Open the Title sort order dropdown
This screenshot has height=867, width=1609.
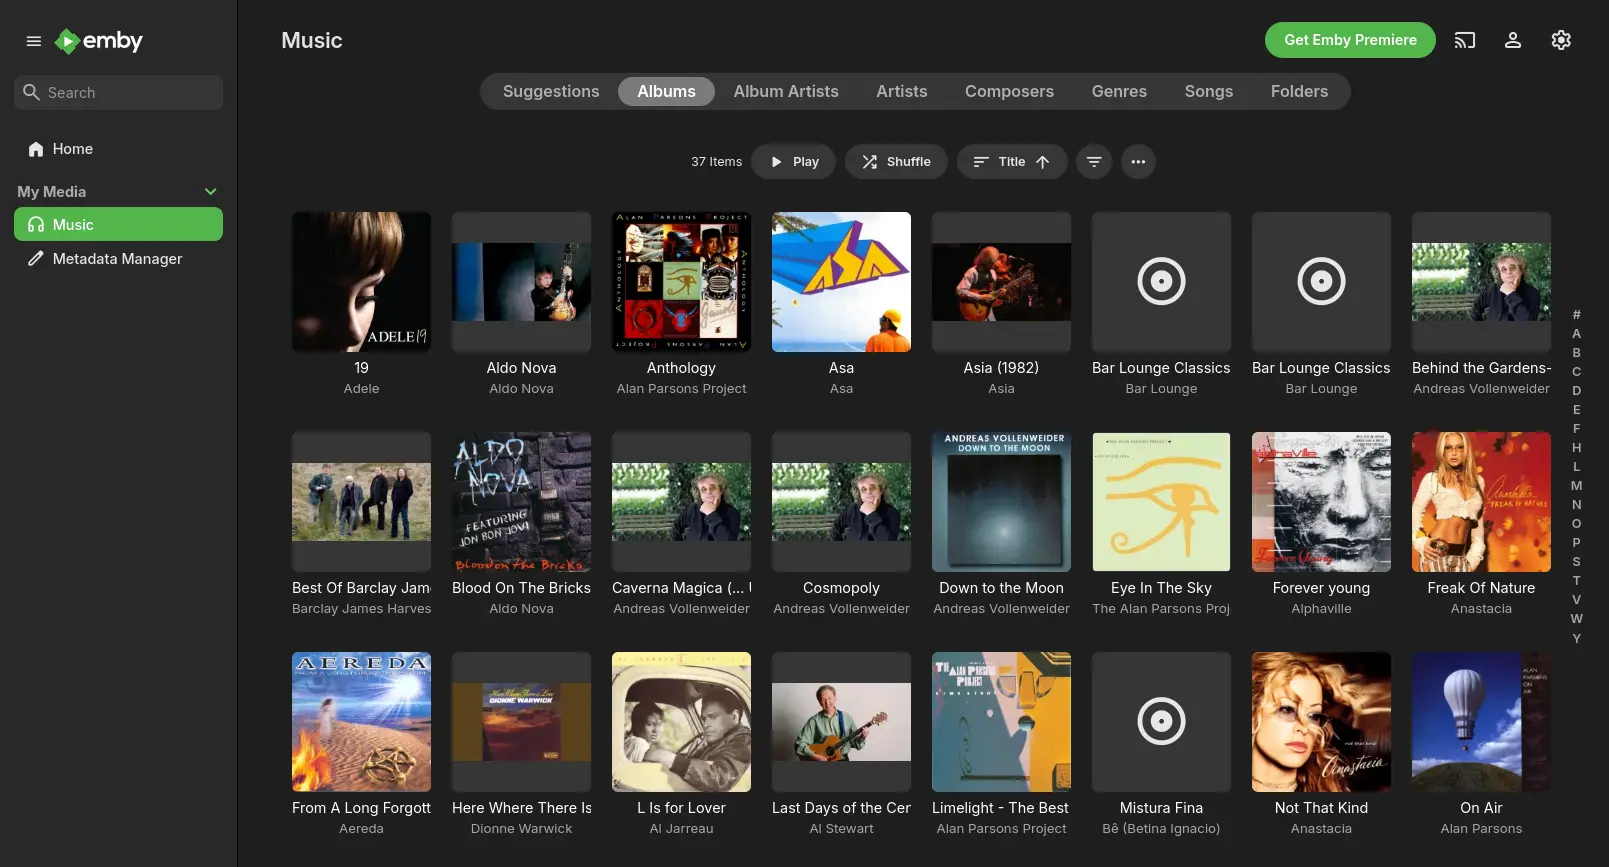pos(1011,162)
